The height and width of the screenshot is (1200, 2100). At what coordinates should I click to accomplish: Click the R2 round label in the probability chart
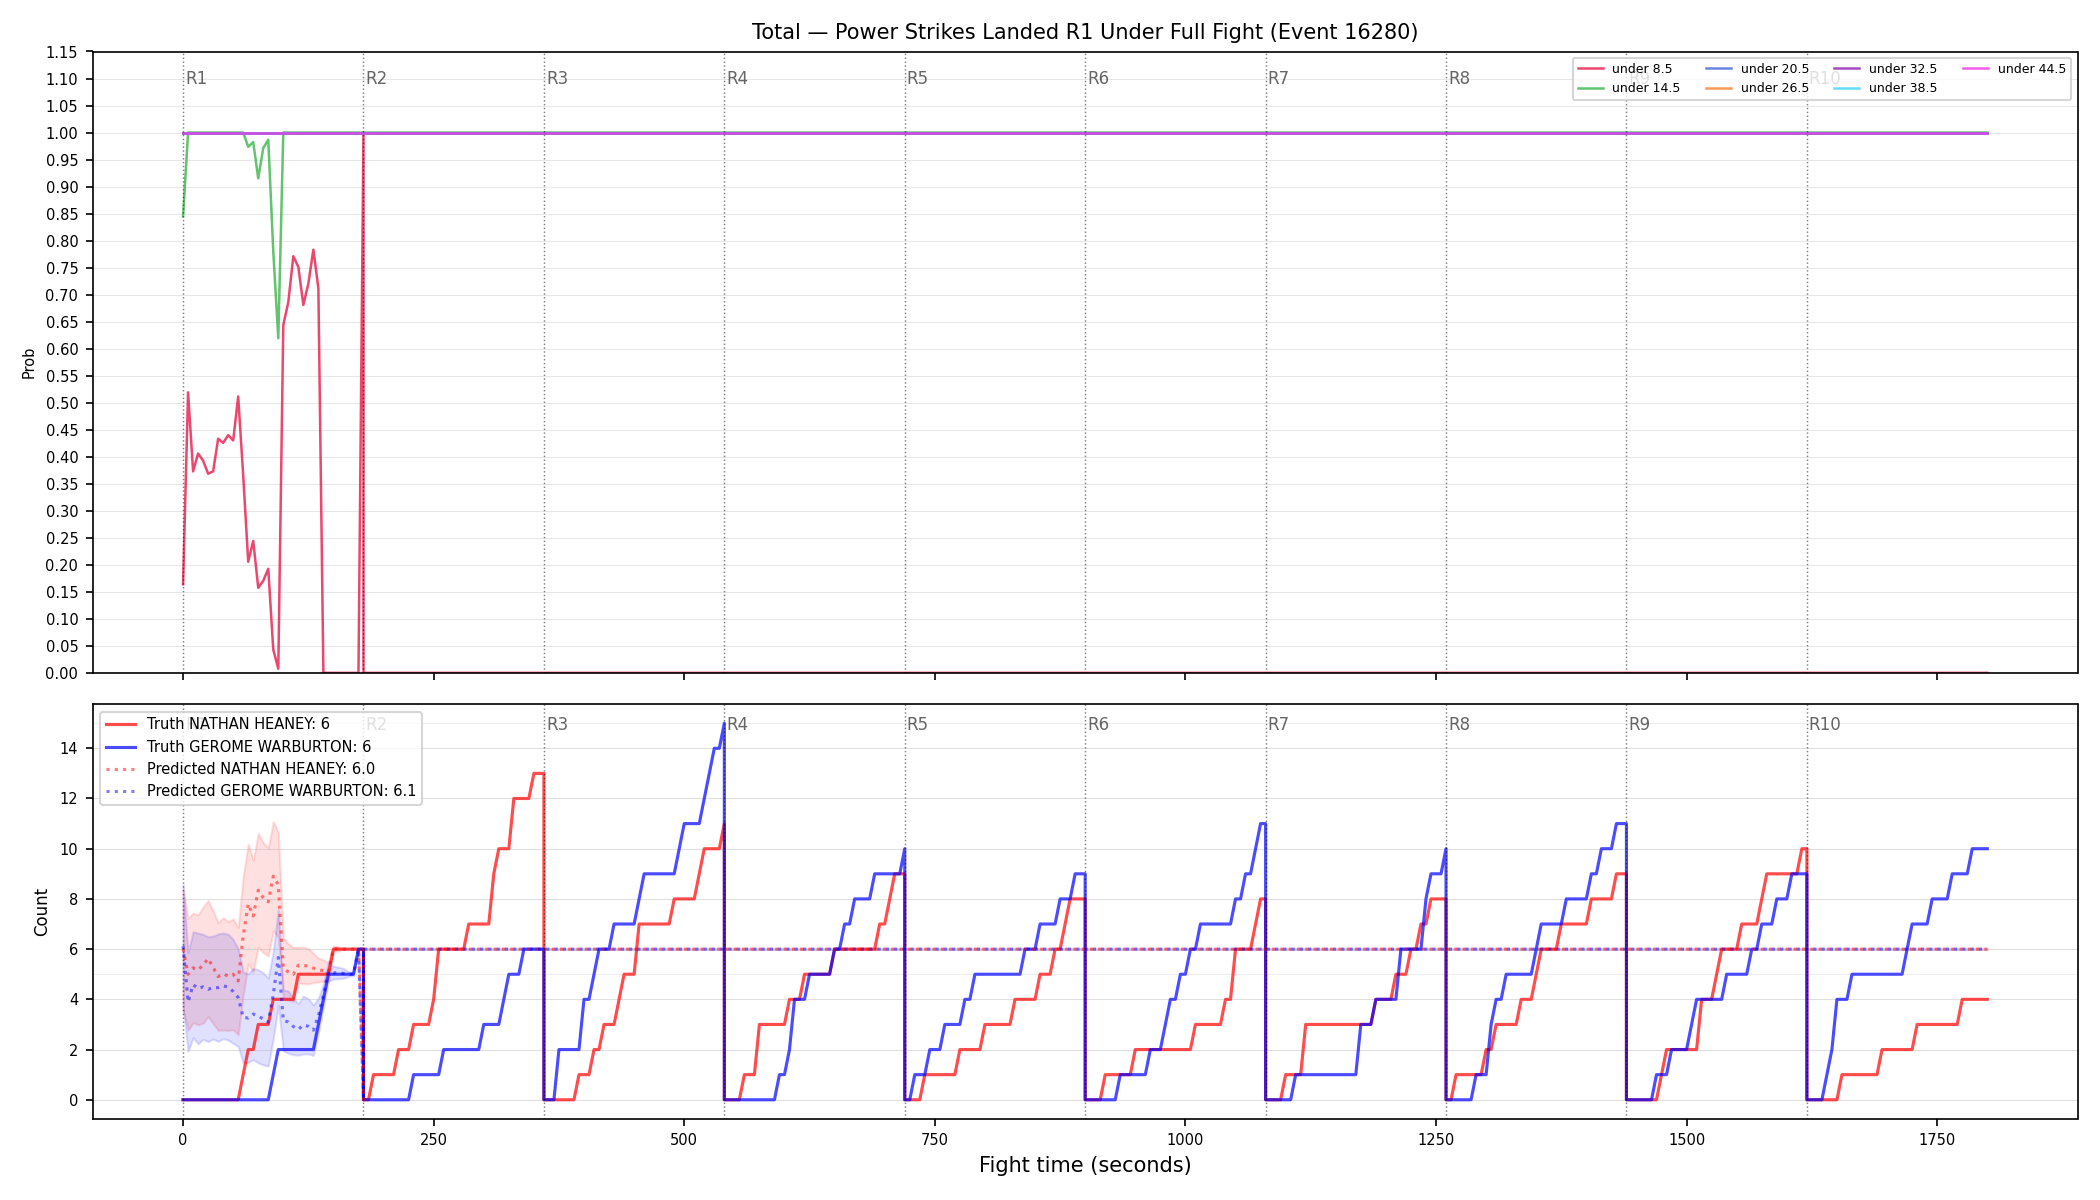[376, 78]
